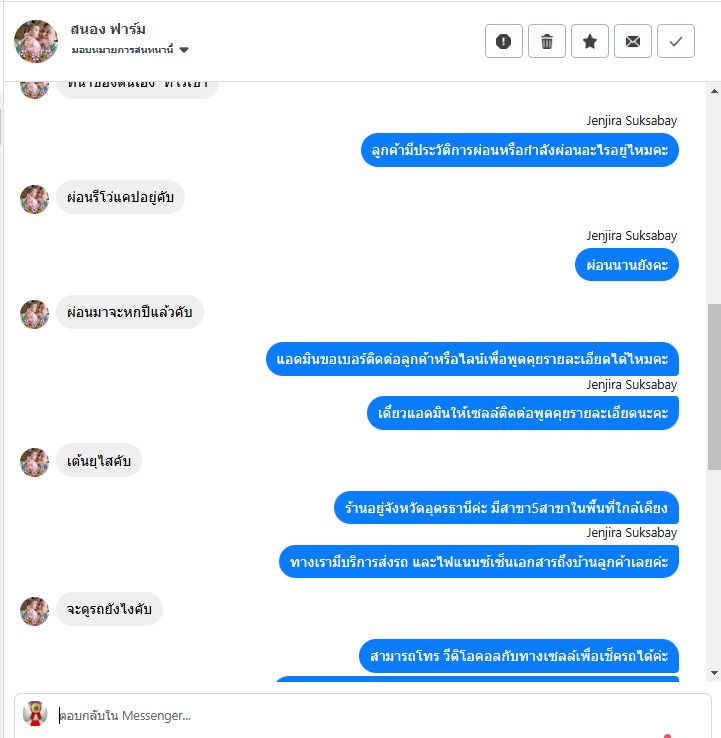The height and width of the screenshot is (738, 721).
Task: Star this conversation for follow up
Action: (x=590, y=41)
